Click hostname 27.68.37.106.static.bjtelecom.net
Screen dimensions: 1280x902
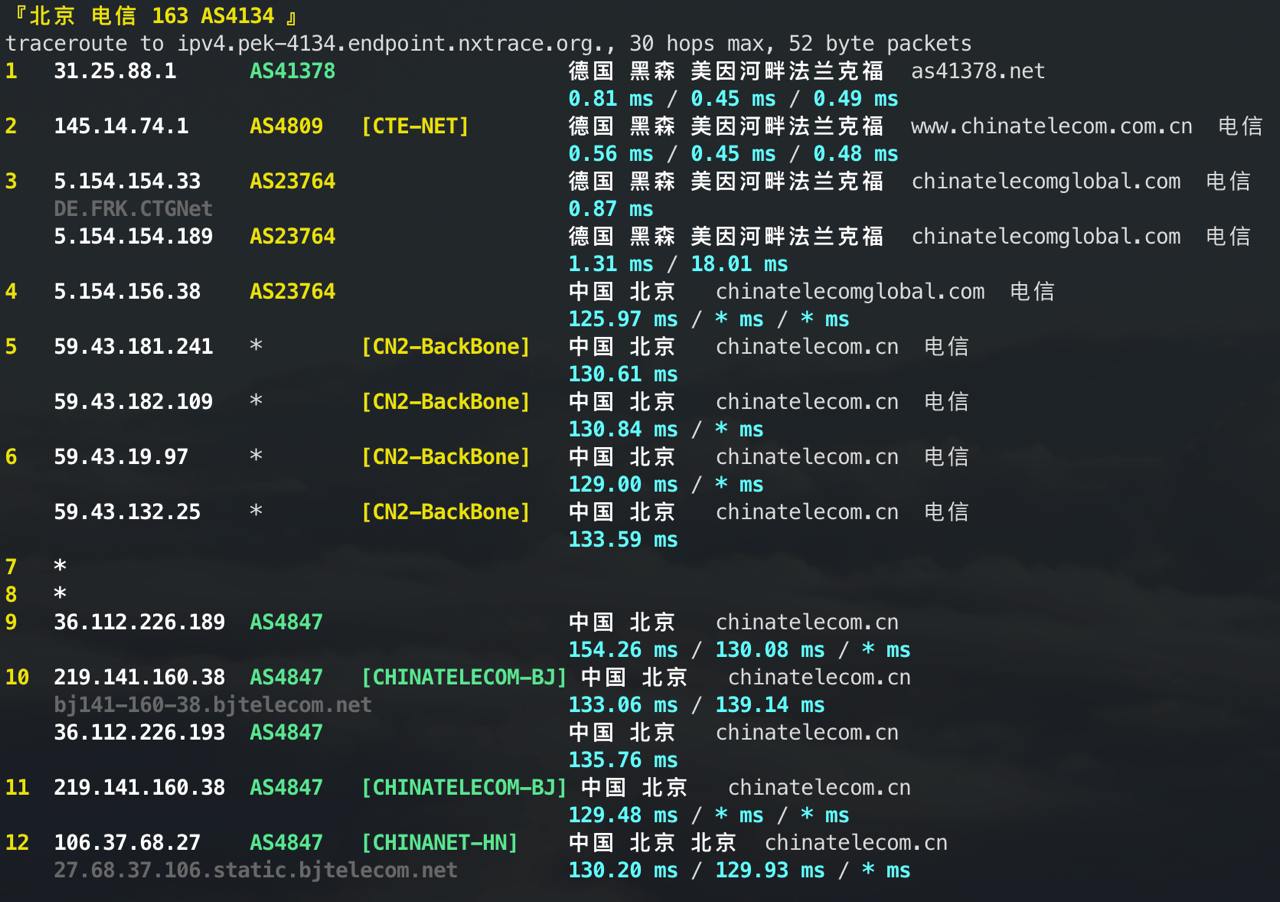254,870
